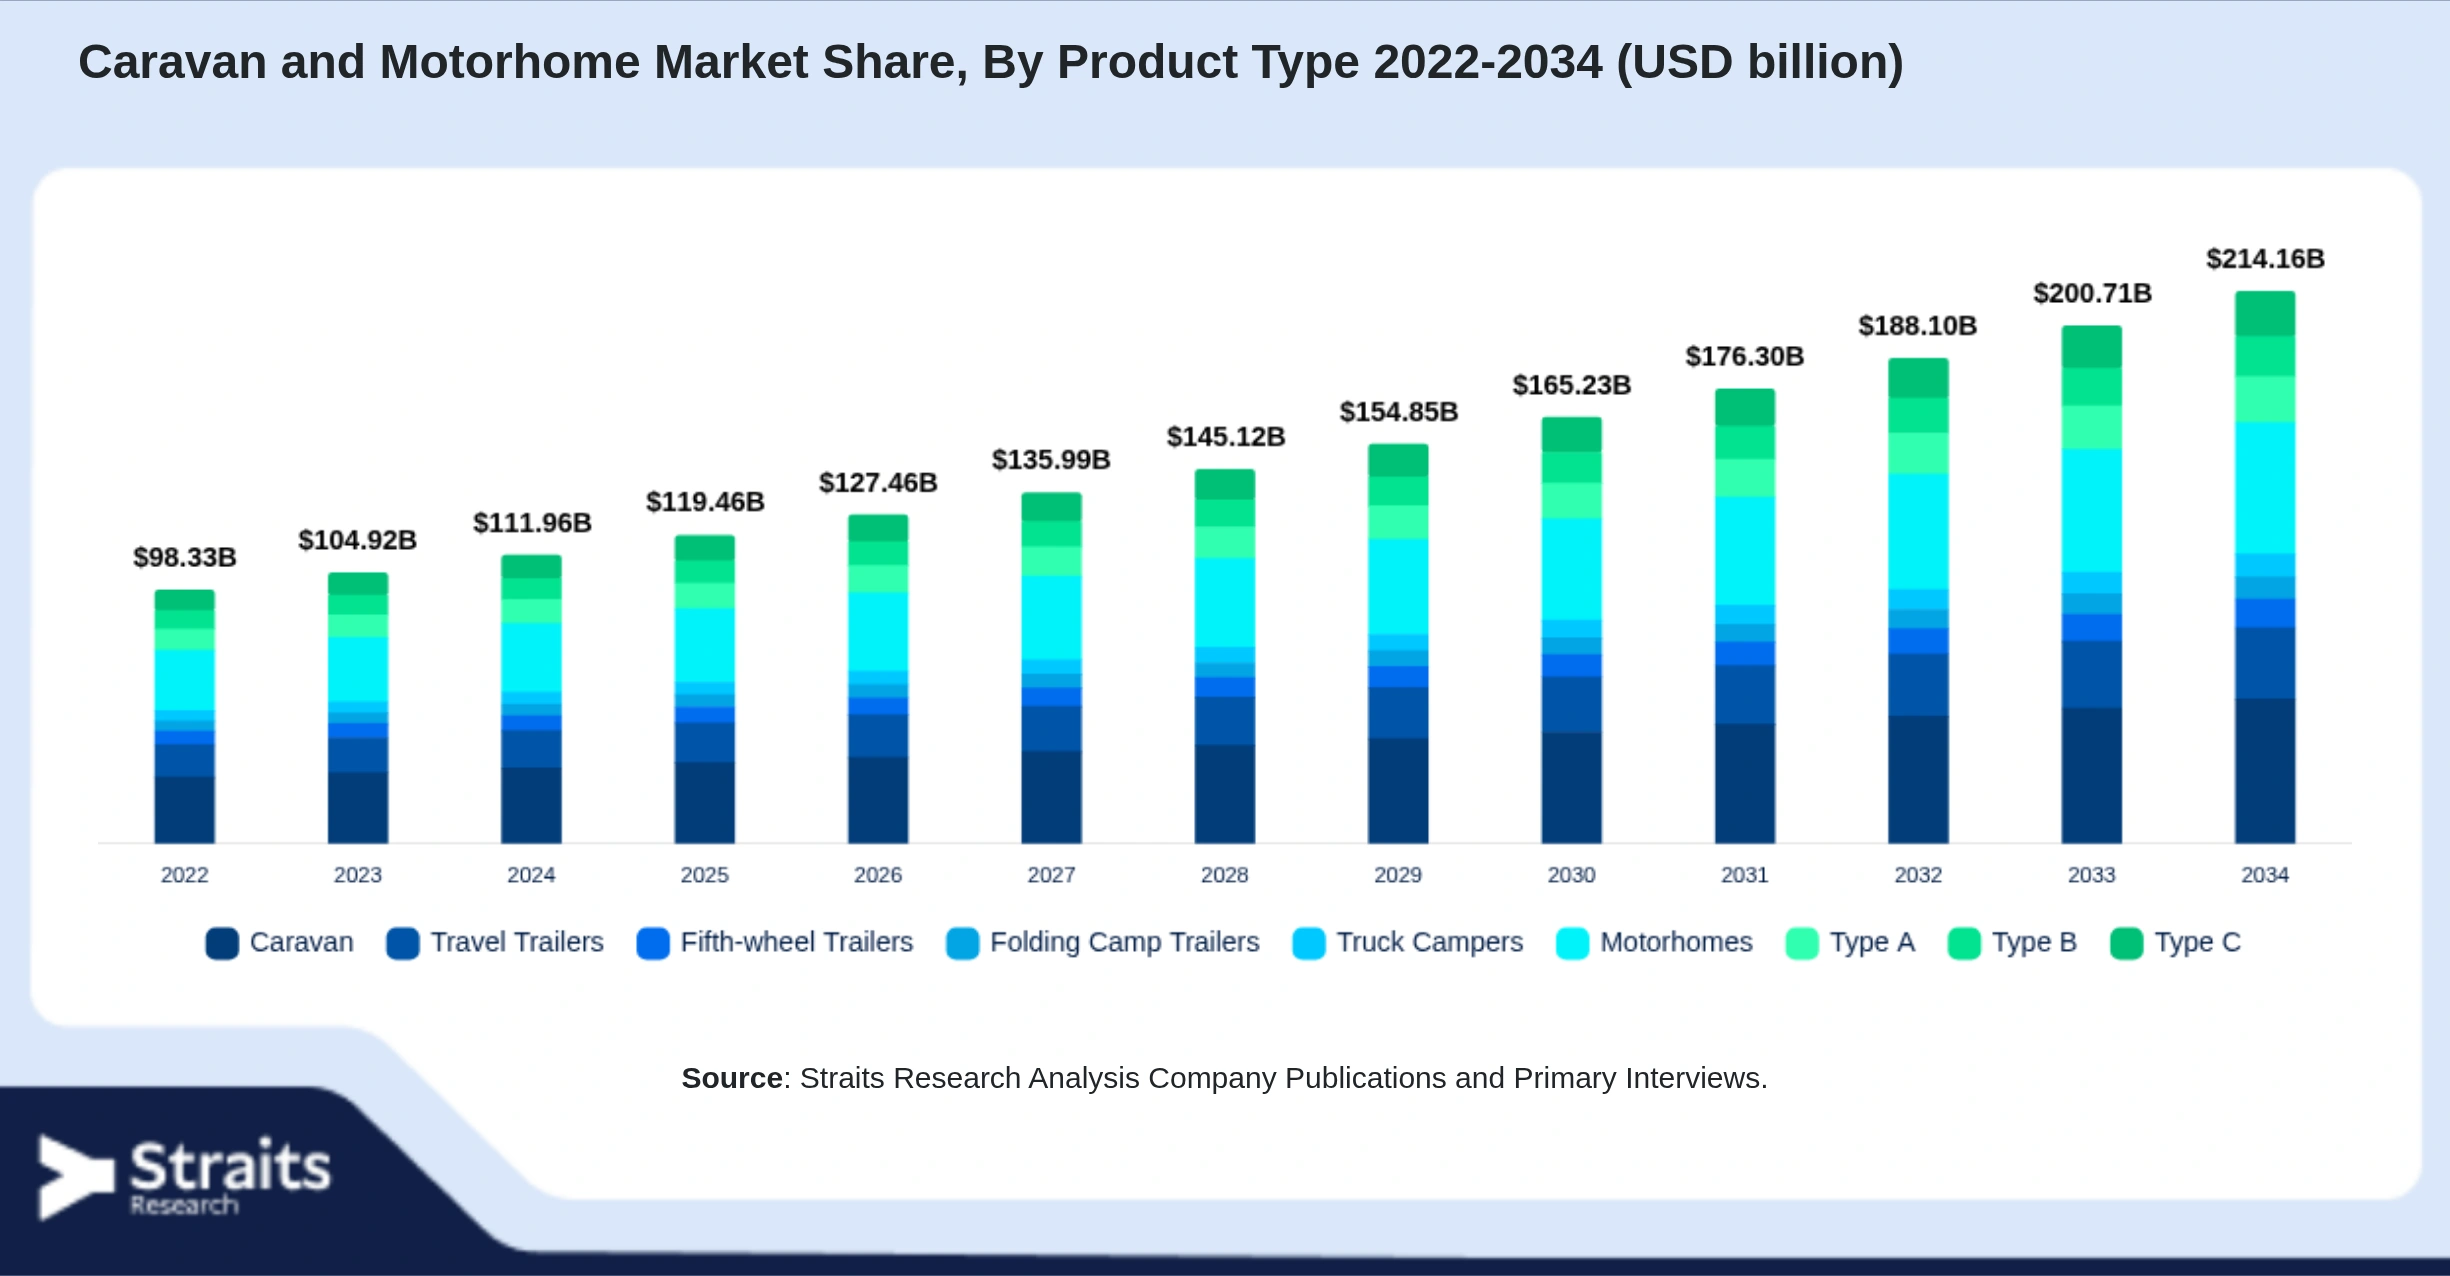Click the $111.96B value label

pyautogui.click(x=532, y=523)
